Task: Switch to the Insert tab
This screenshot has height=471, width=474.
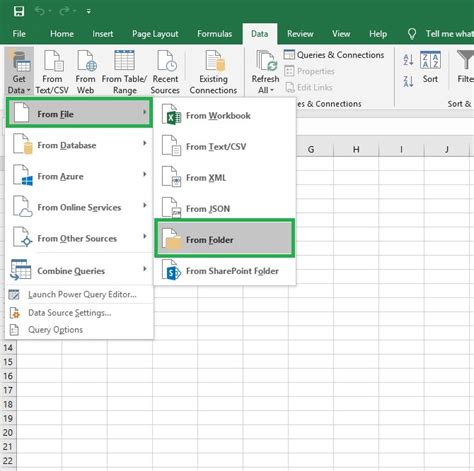Action: 103,34
